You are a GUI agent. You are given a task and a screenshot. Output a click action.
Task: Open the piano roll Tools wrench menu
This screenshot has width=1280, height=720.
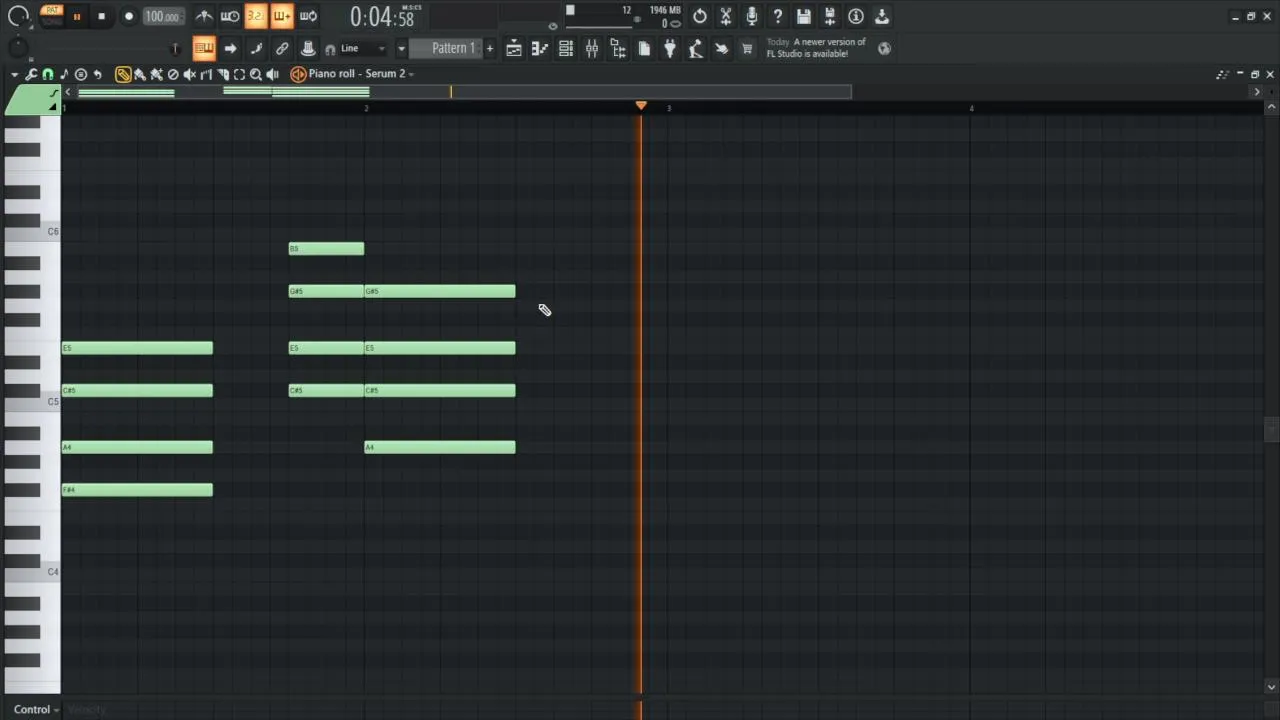pos(31,74)
